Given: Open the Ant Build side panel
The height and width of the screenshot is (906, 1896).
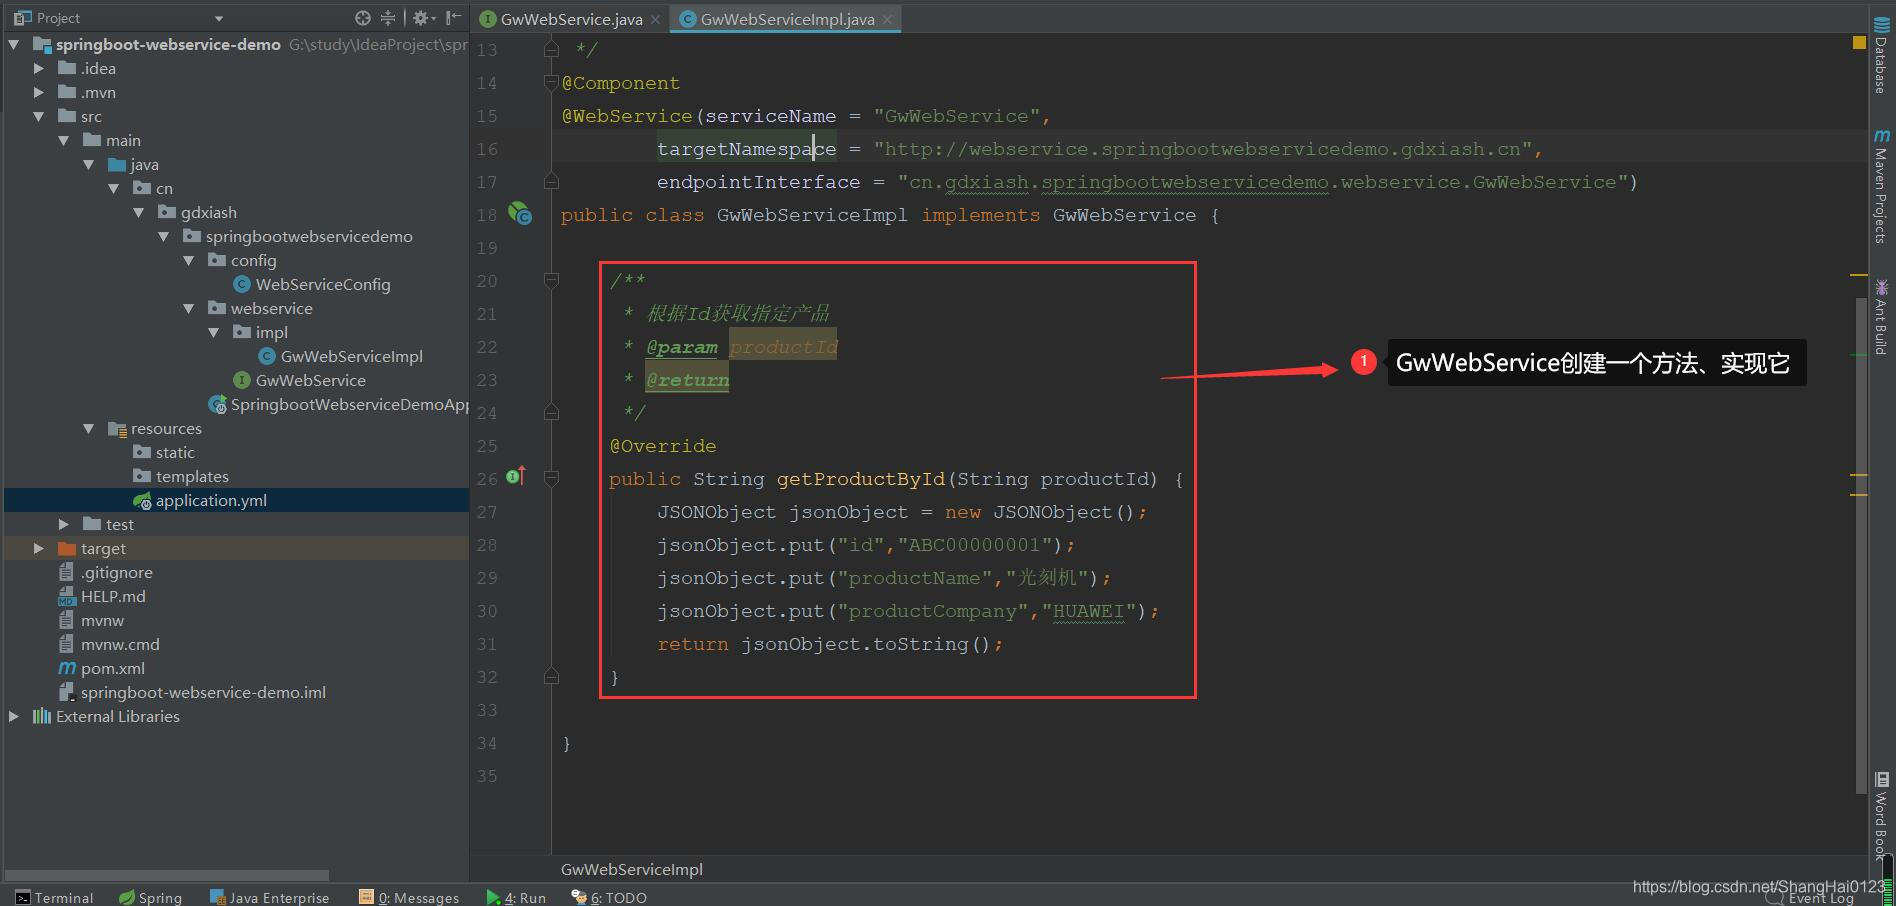Looking at the screenshot, I should (1881, 317).
